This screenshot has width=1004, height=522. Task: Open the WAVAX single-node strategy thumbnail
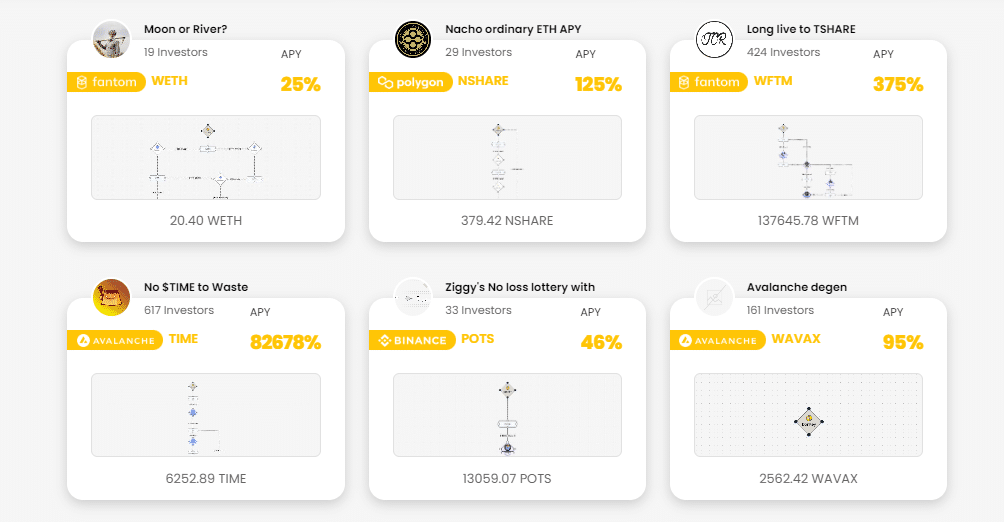(x=808, y=415)
